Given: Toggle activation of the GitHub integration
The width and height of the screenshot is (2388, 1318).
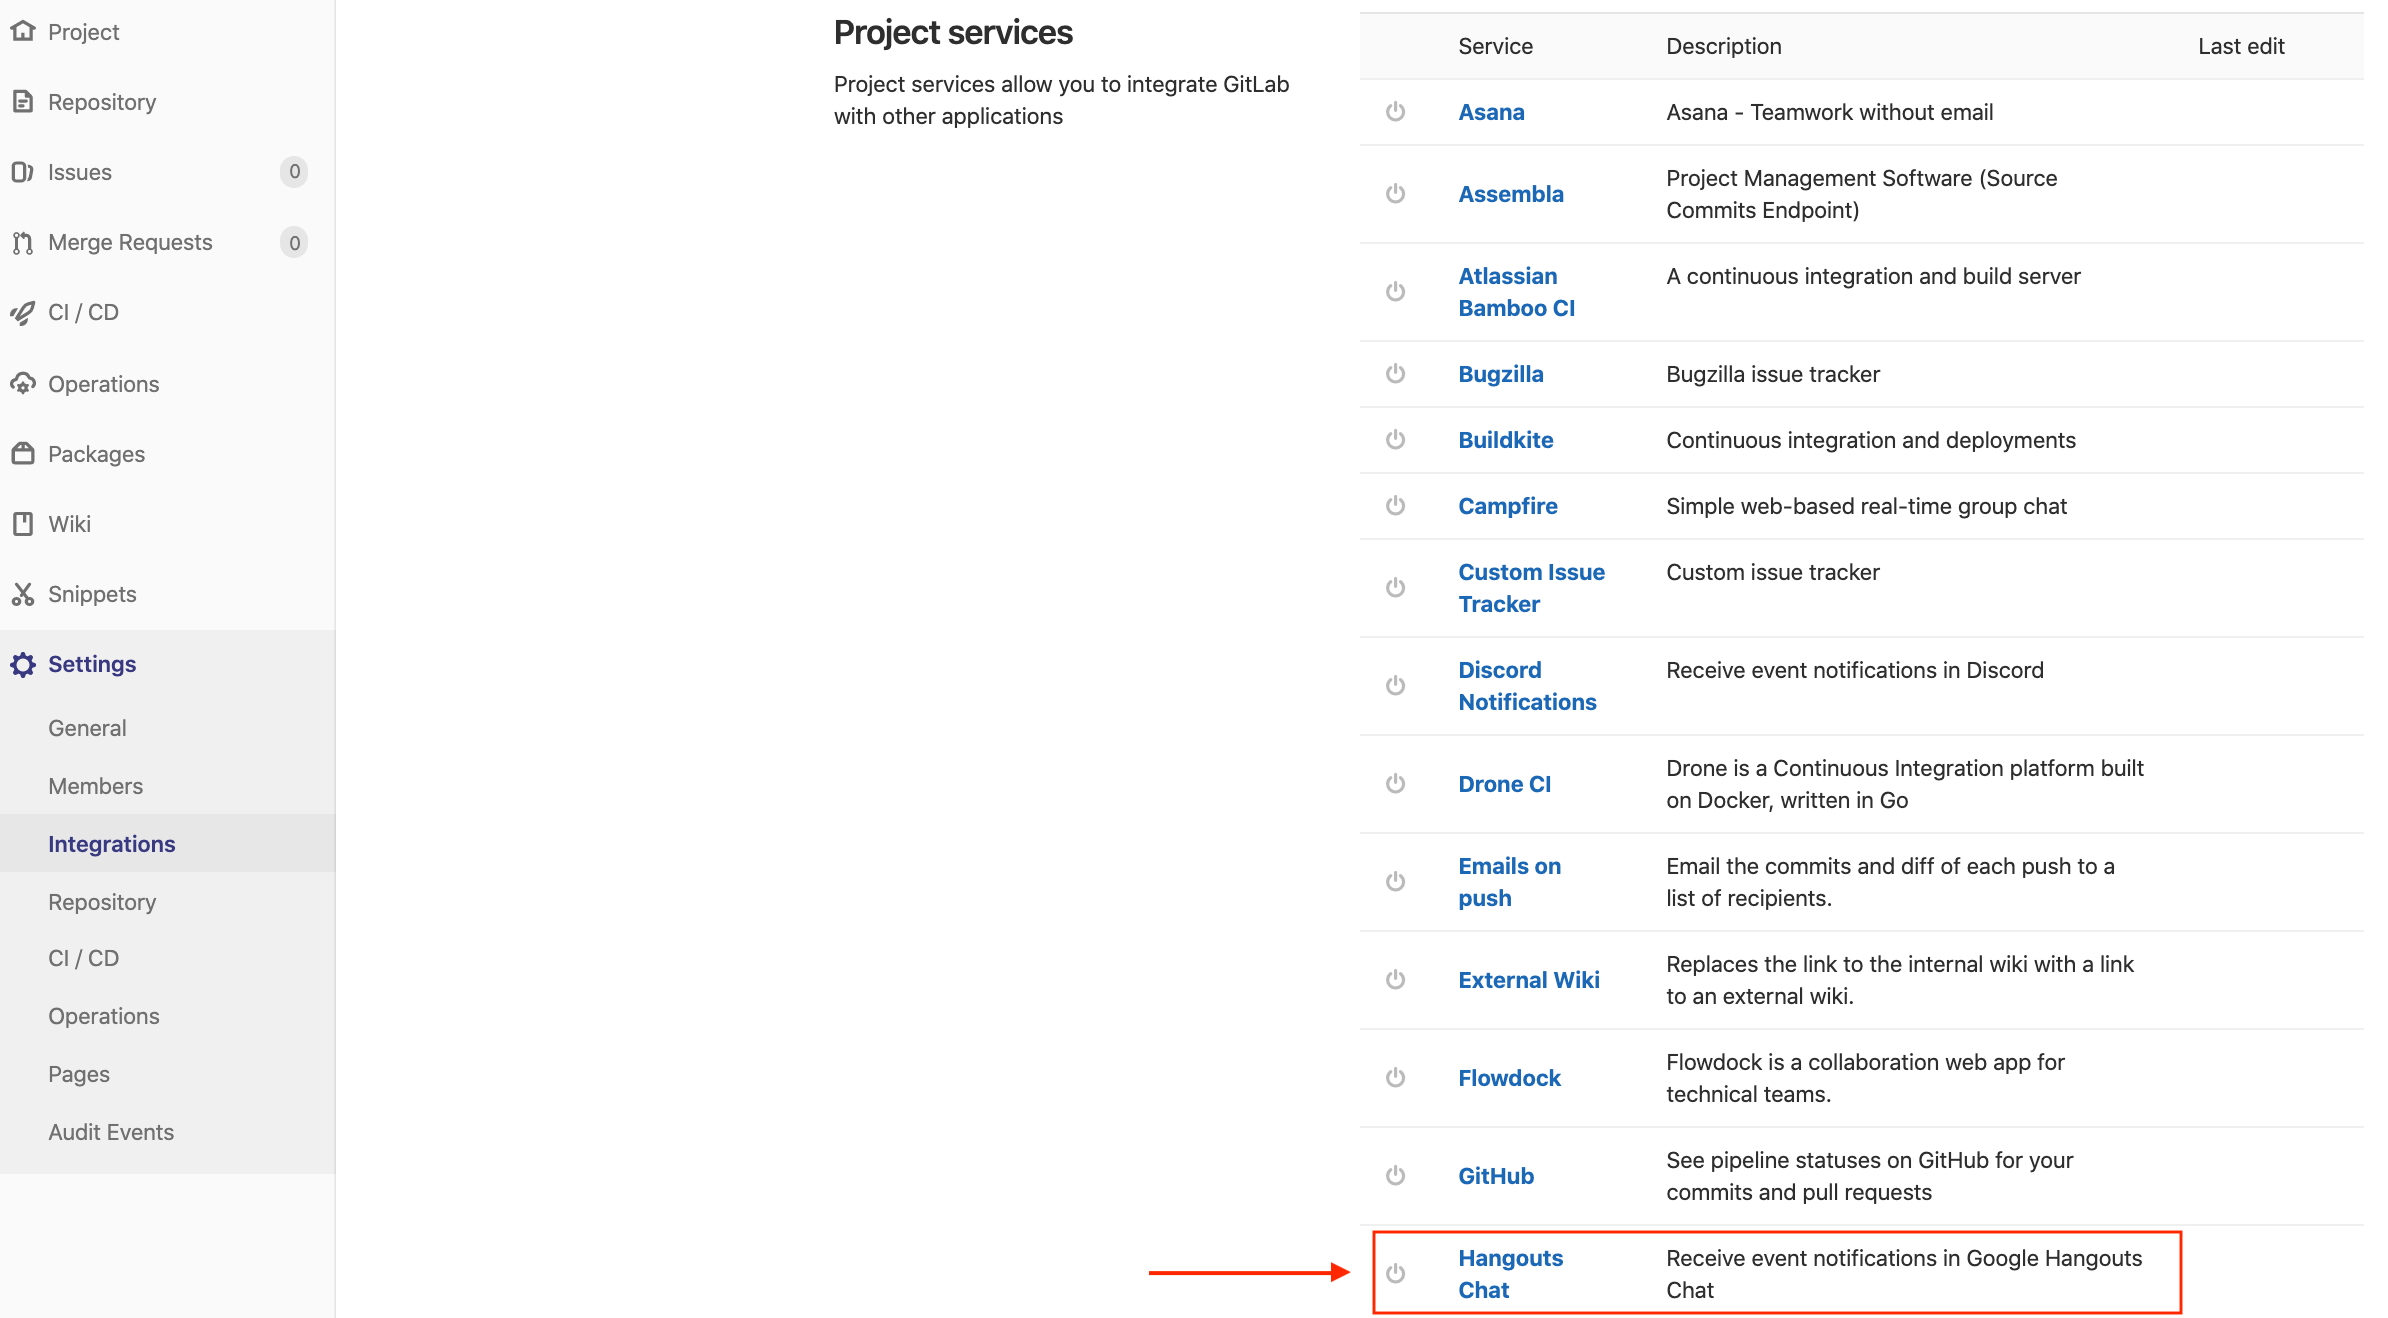Looking at the screenshot, I should click(x=1395, y=1175).
